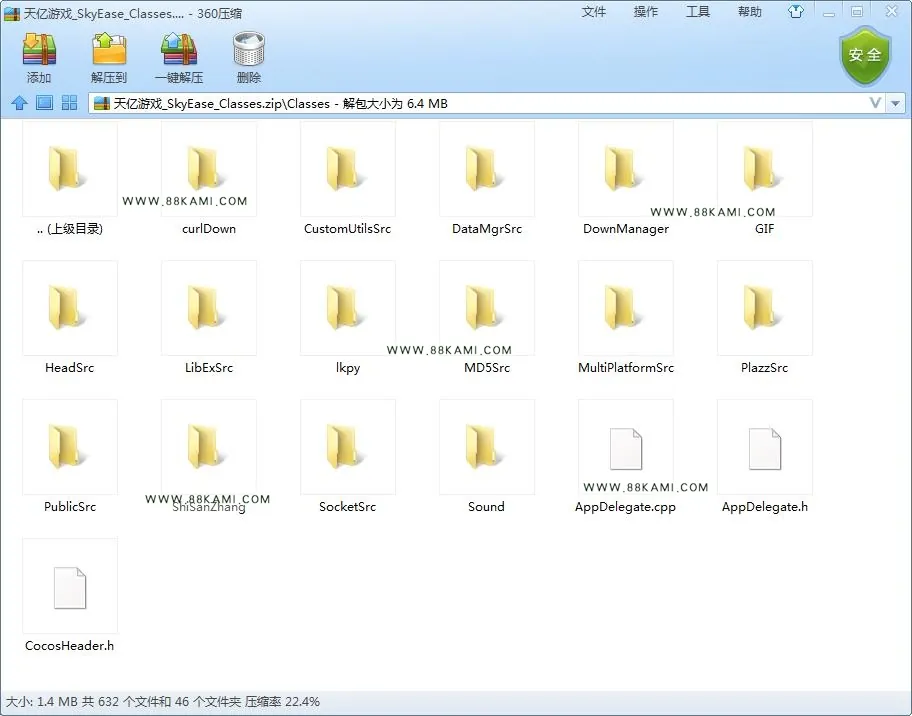Click the green 安全 security shield badge

coord(865,56)
